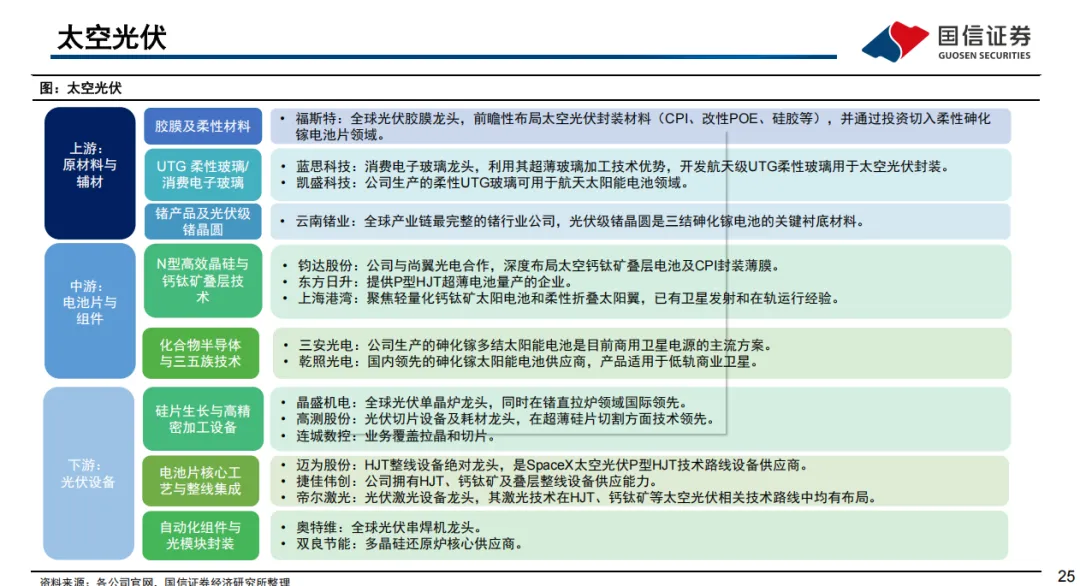
Task: Click the GUOSEN SECURITIES English text
Action: pos(984,55)
